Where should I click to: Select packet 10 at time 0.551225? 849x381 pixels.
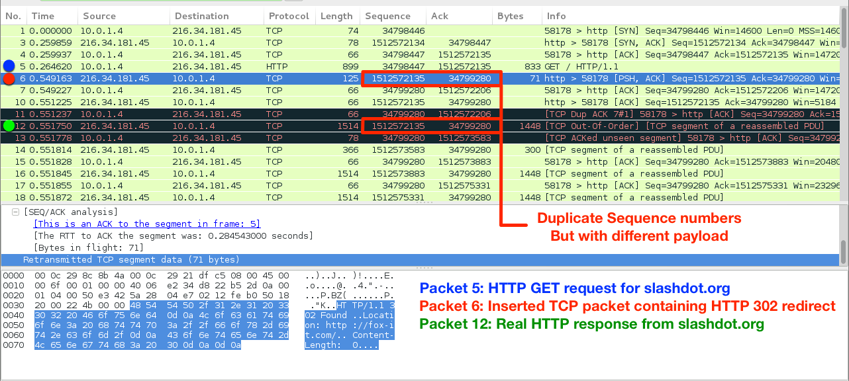click(421, 102)
